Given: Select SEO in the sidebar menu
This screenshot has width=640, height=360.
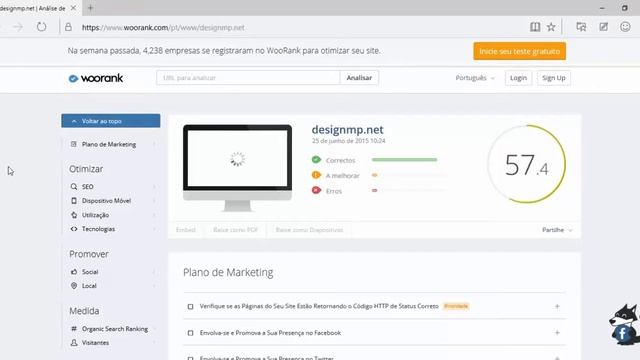Looking at the screenshot, I should click(88, 187).
